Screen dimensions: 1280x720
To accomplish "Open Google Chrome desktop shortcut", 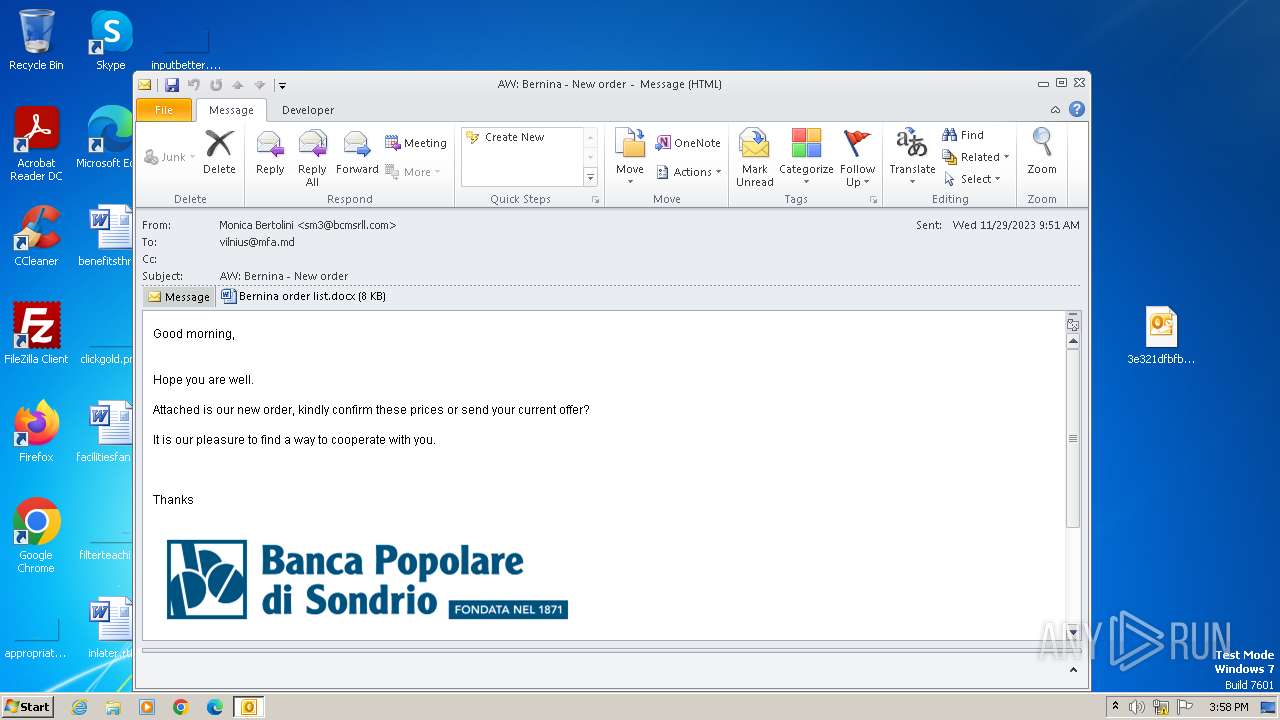I will [36, 535].
